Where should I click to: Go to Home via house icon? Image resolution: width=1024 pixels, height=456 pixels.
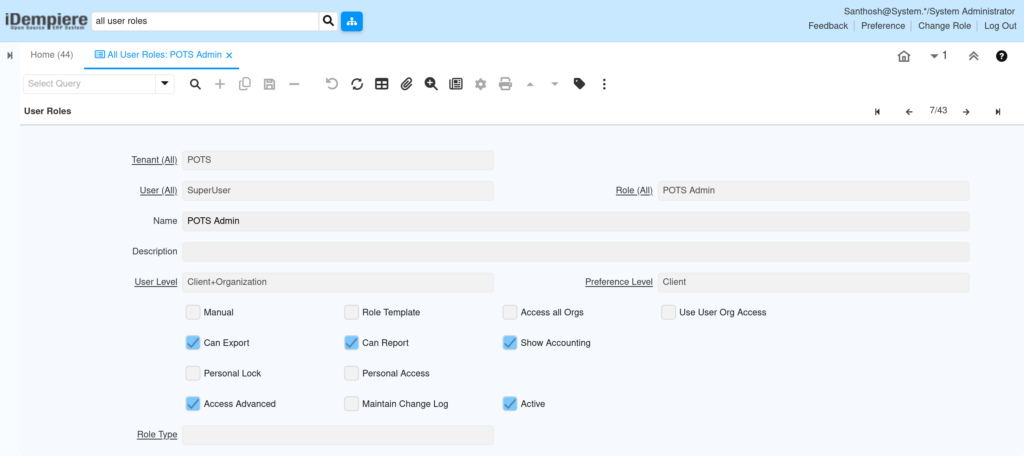coord(904,56)
